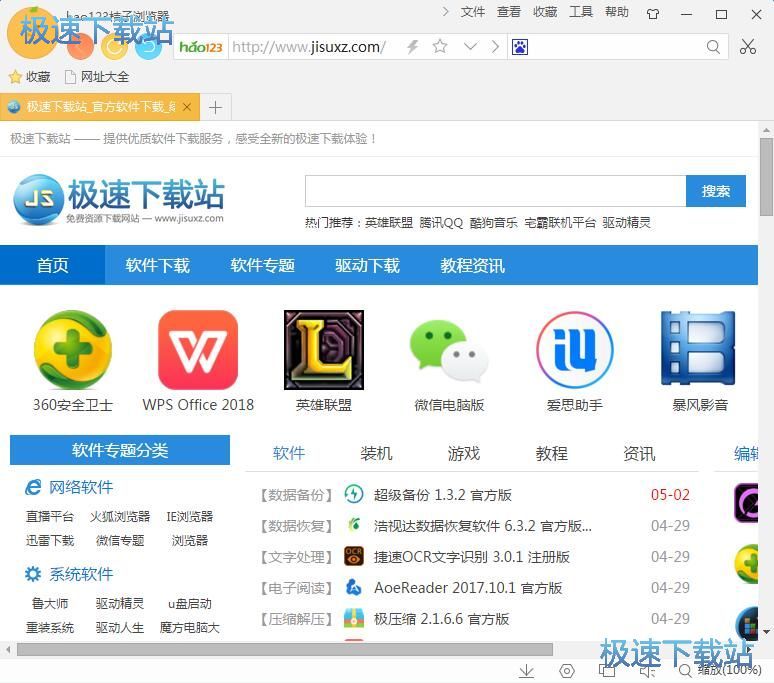Go to the 首页 navigation tab
The height and width of the screenshot is (683, 774).
52,266
